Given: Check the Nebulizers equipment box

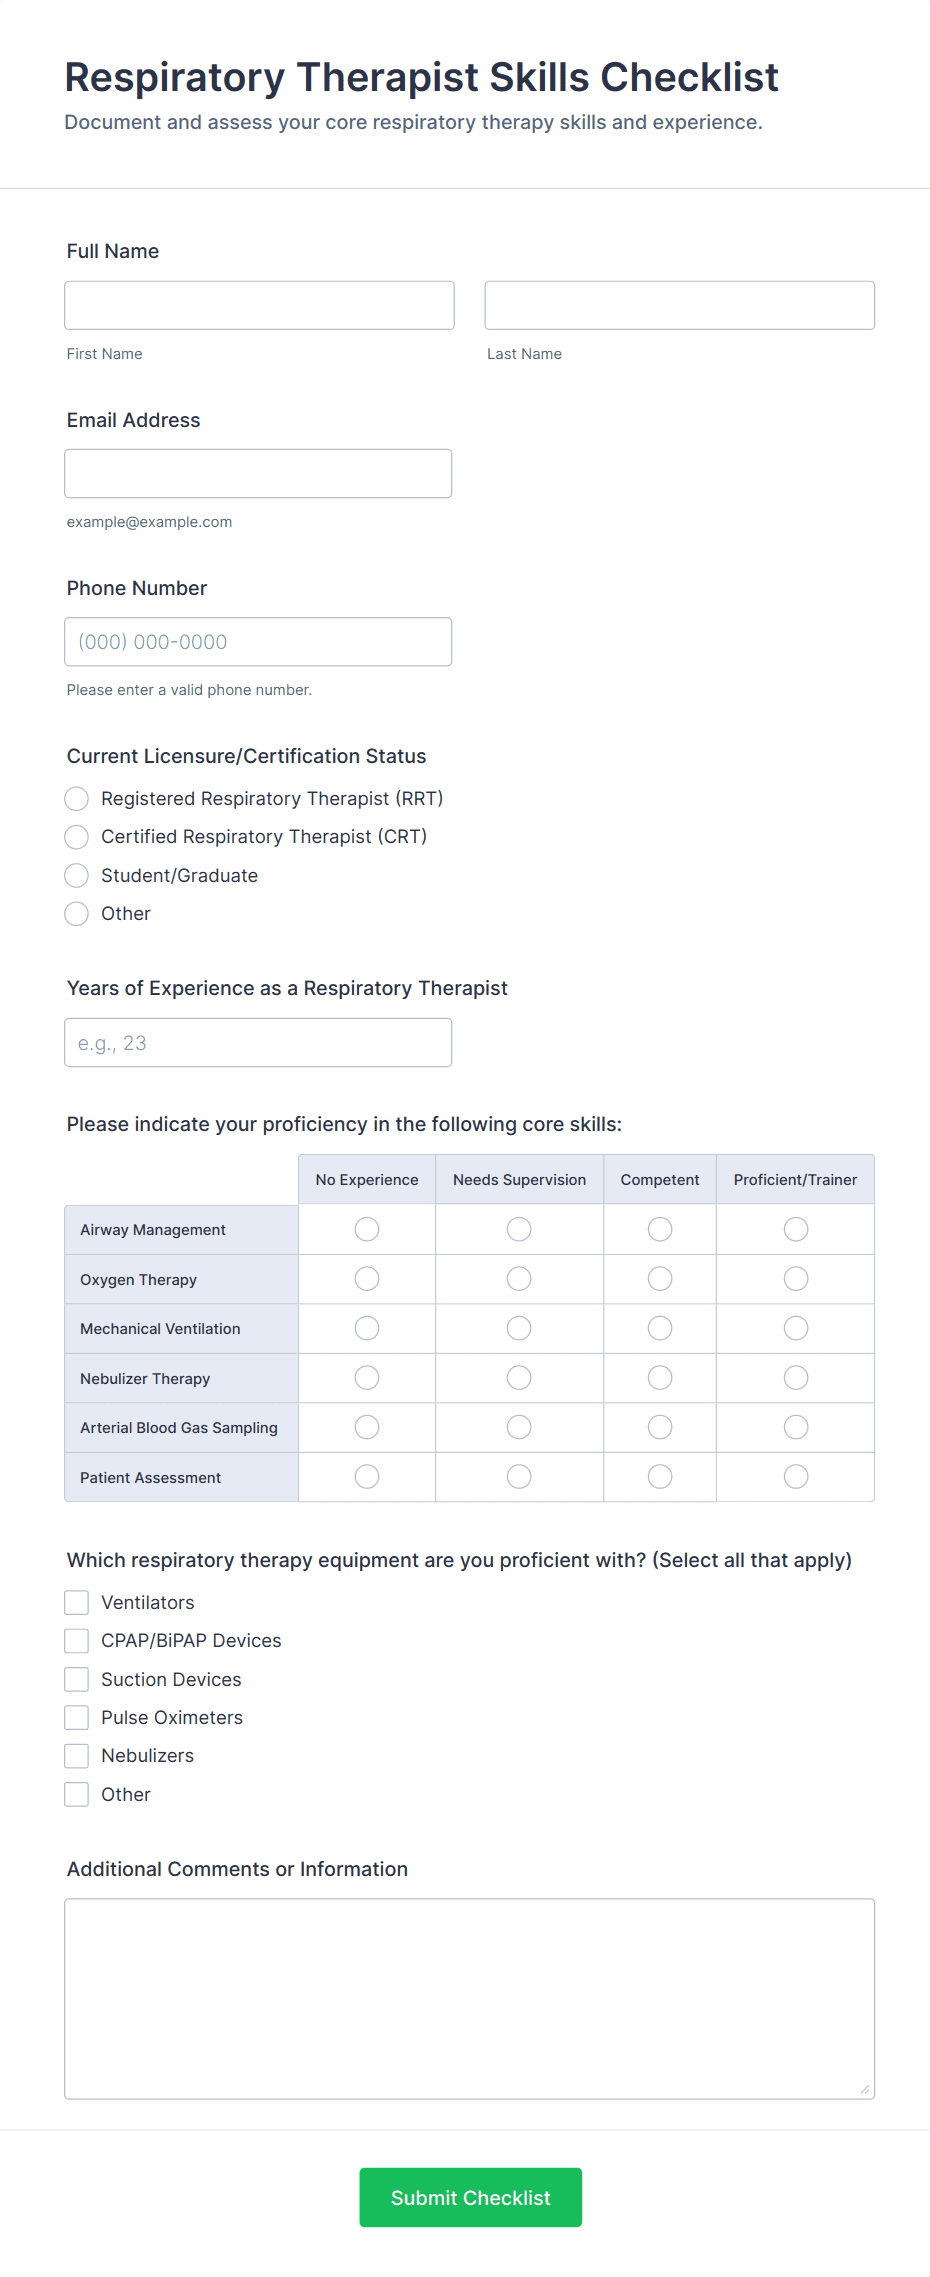Looking at the screenshot, I should coord(76,1755).
